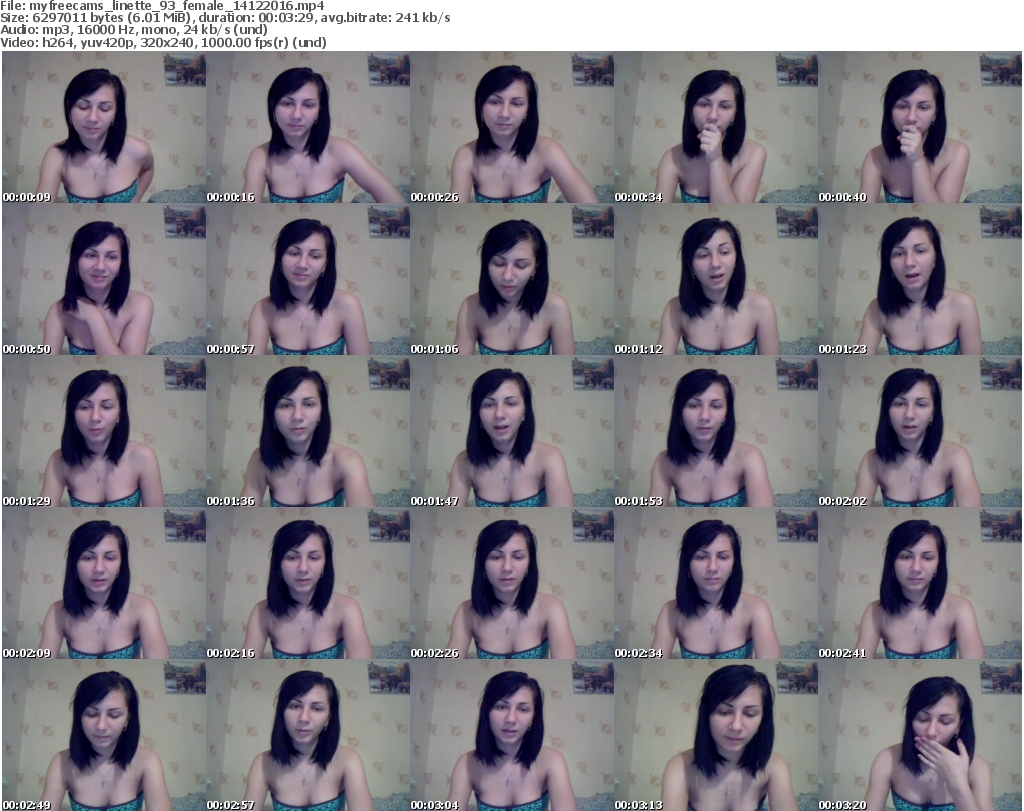Pick the frame marked 00:02:02

tap(920, 432)
